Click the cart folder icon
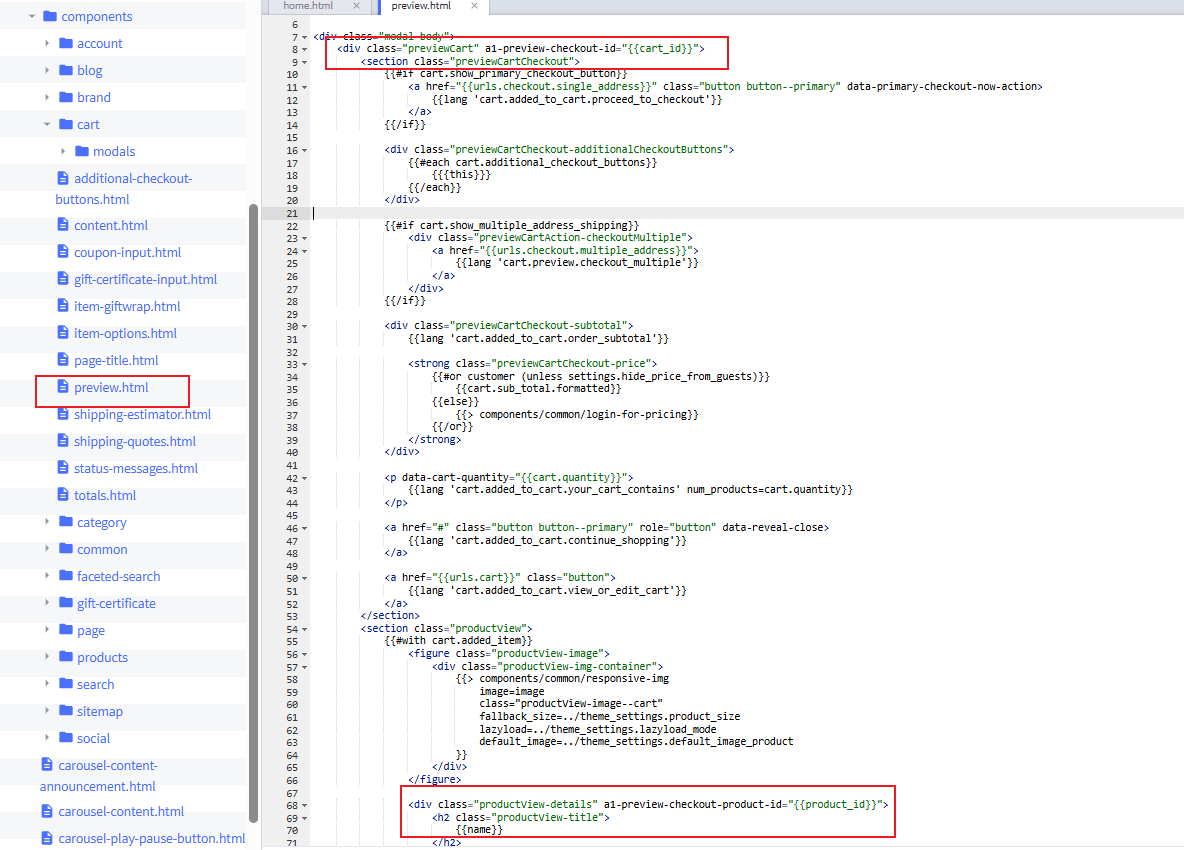 (66, 125)
